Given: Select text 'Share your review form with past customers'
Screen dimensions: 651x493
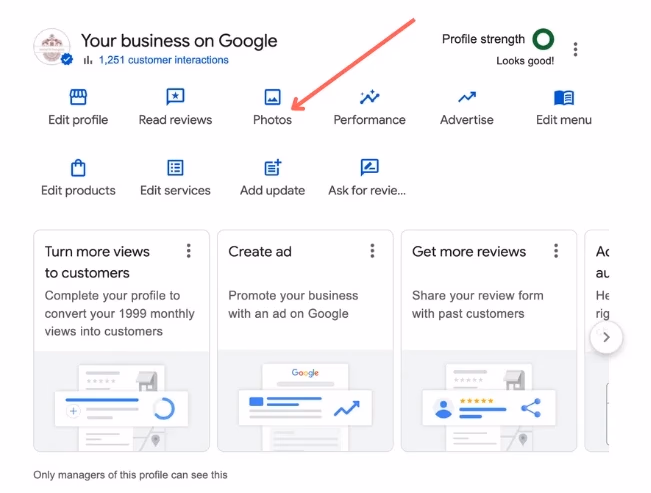Looking at the screenshot, I should (x=477, y=304).
